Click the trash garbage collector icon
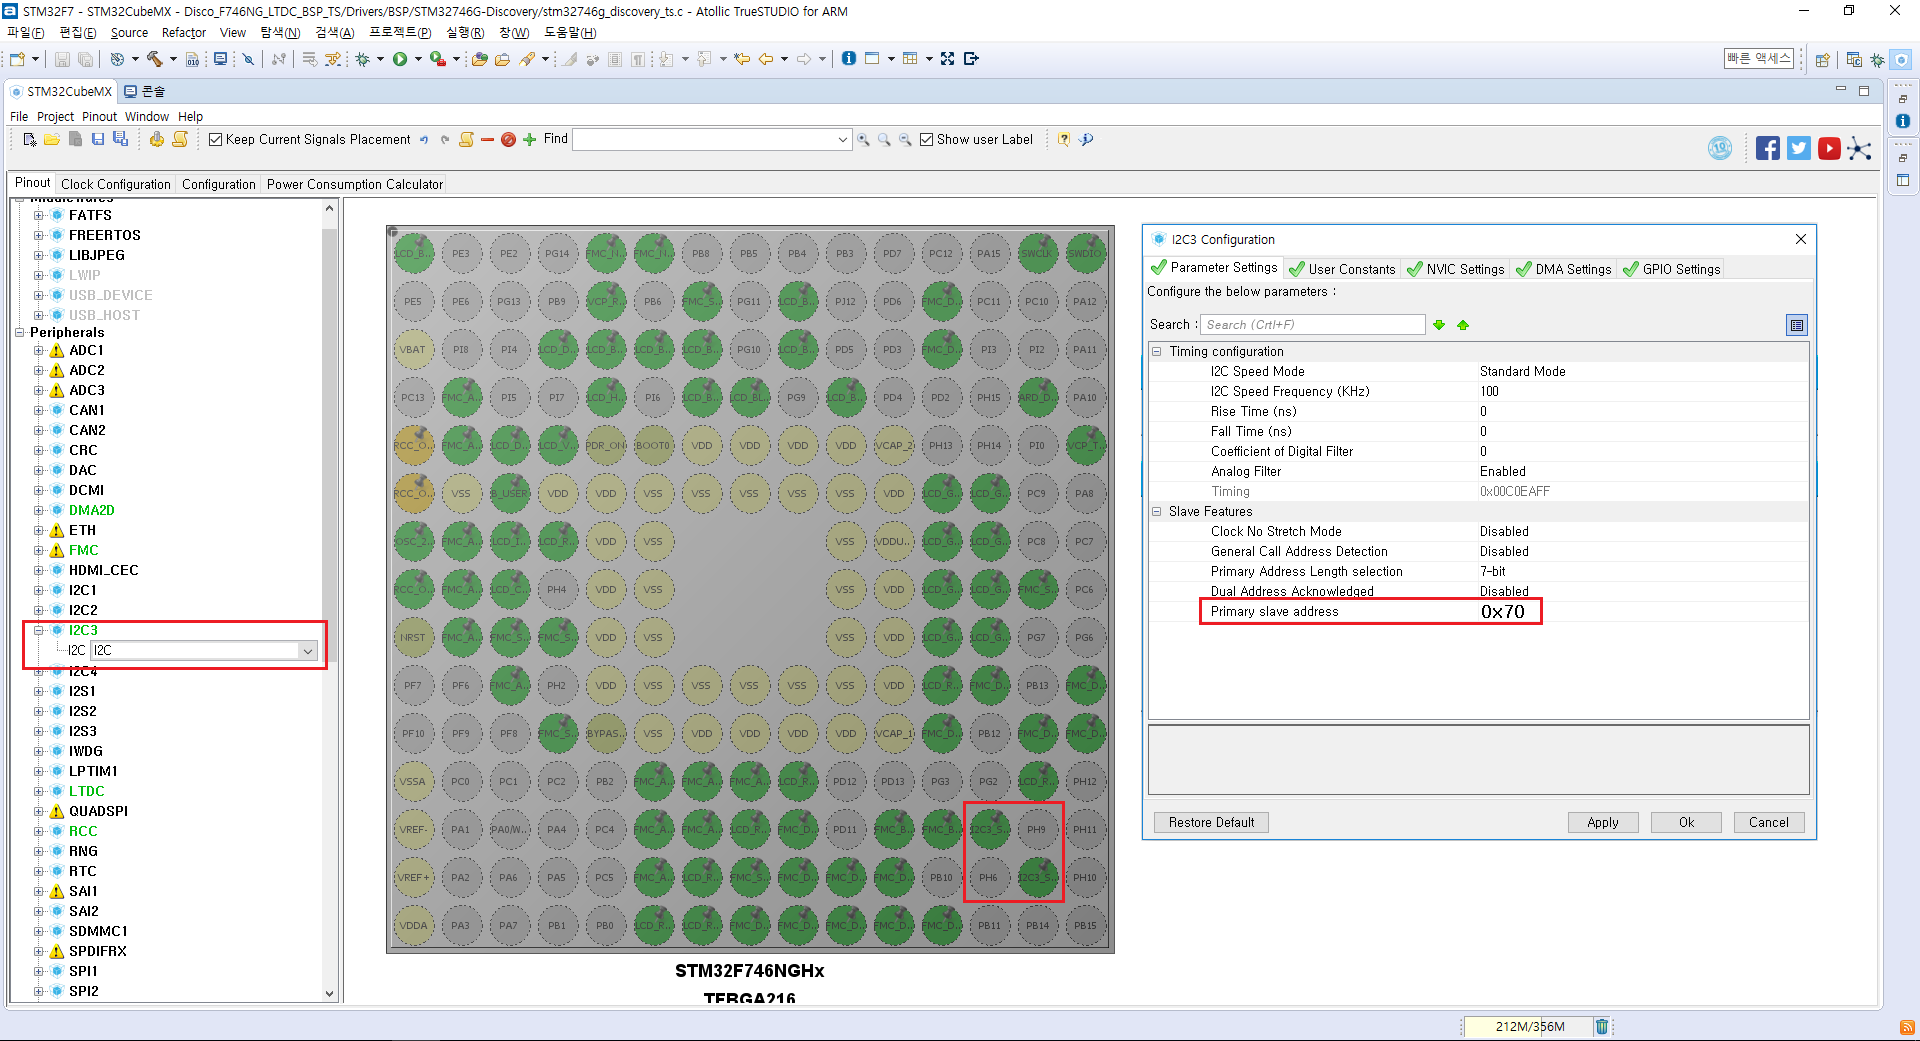This screenshot has height=1041, width=1920. tap(1601, 1026)
